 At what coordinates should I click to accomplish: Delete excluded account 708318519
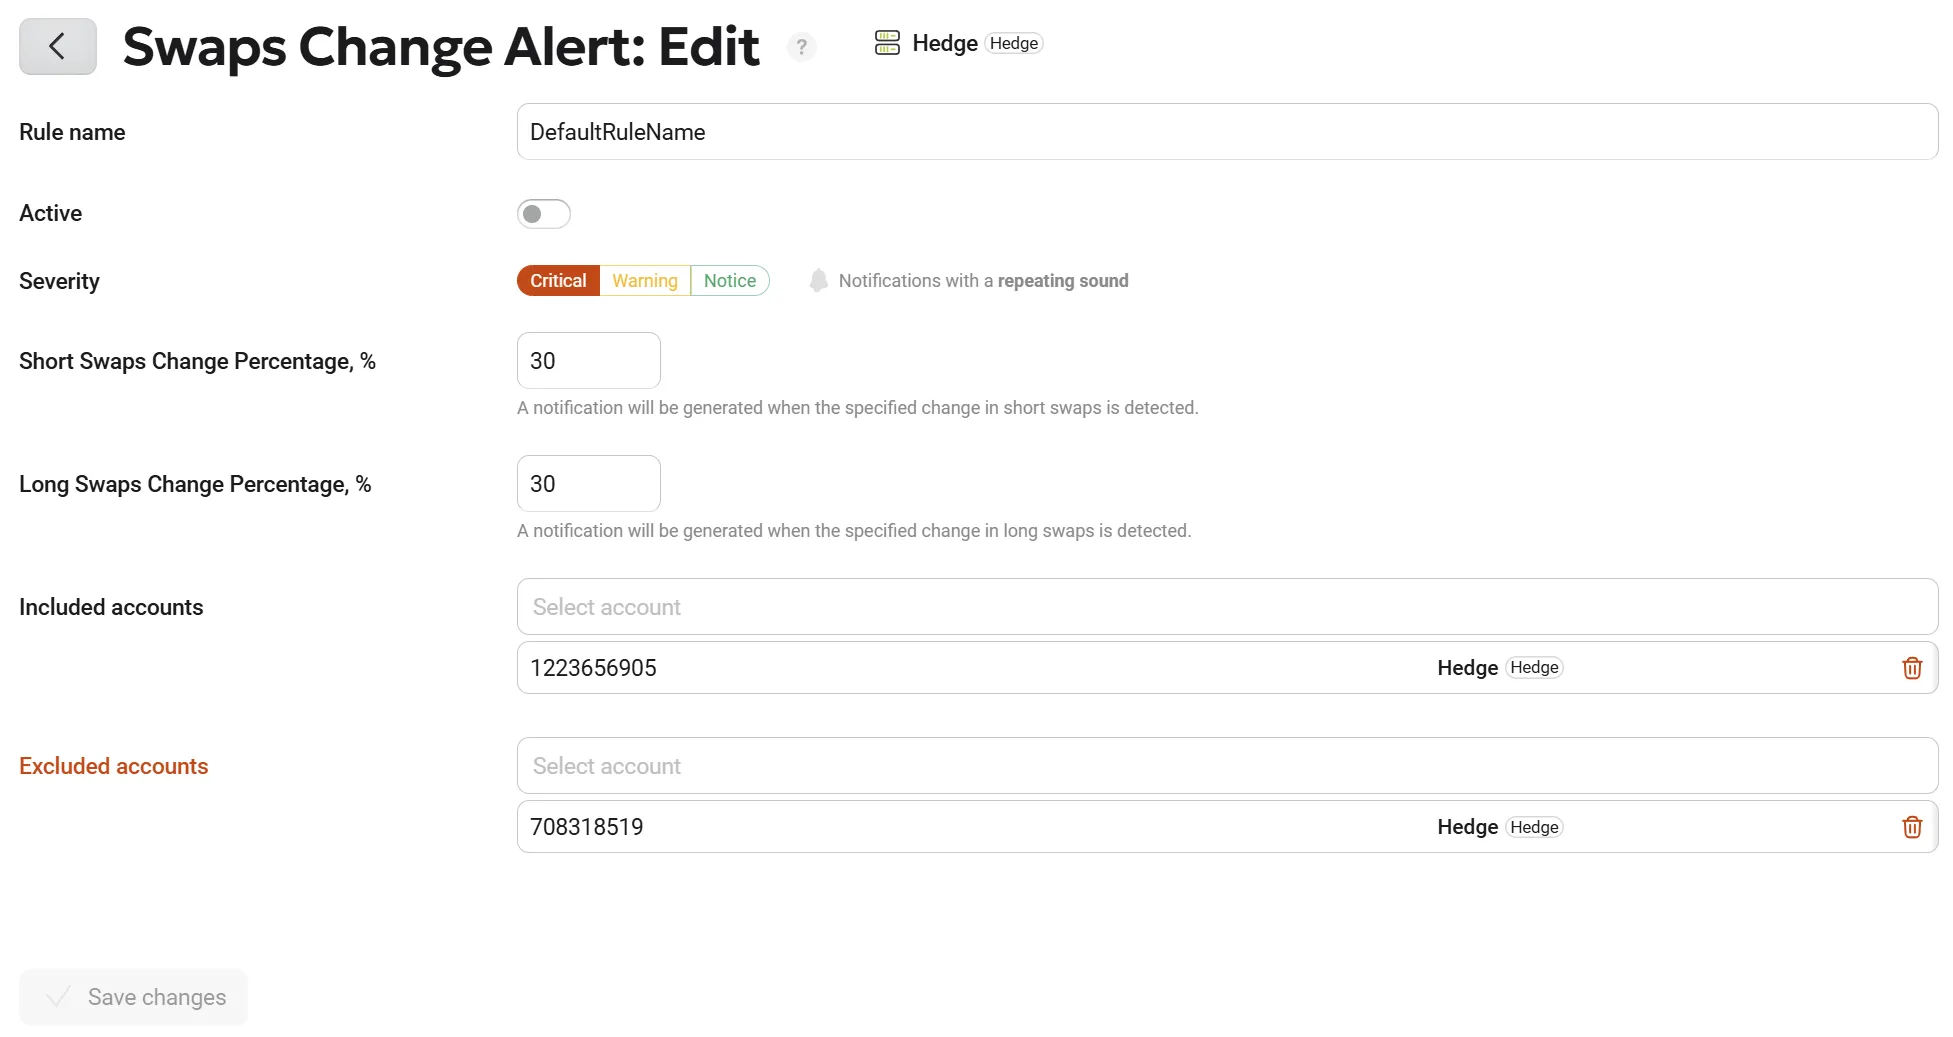tap(1912, 827)
